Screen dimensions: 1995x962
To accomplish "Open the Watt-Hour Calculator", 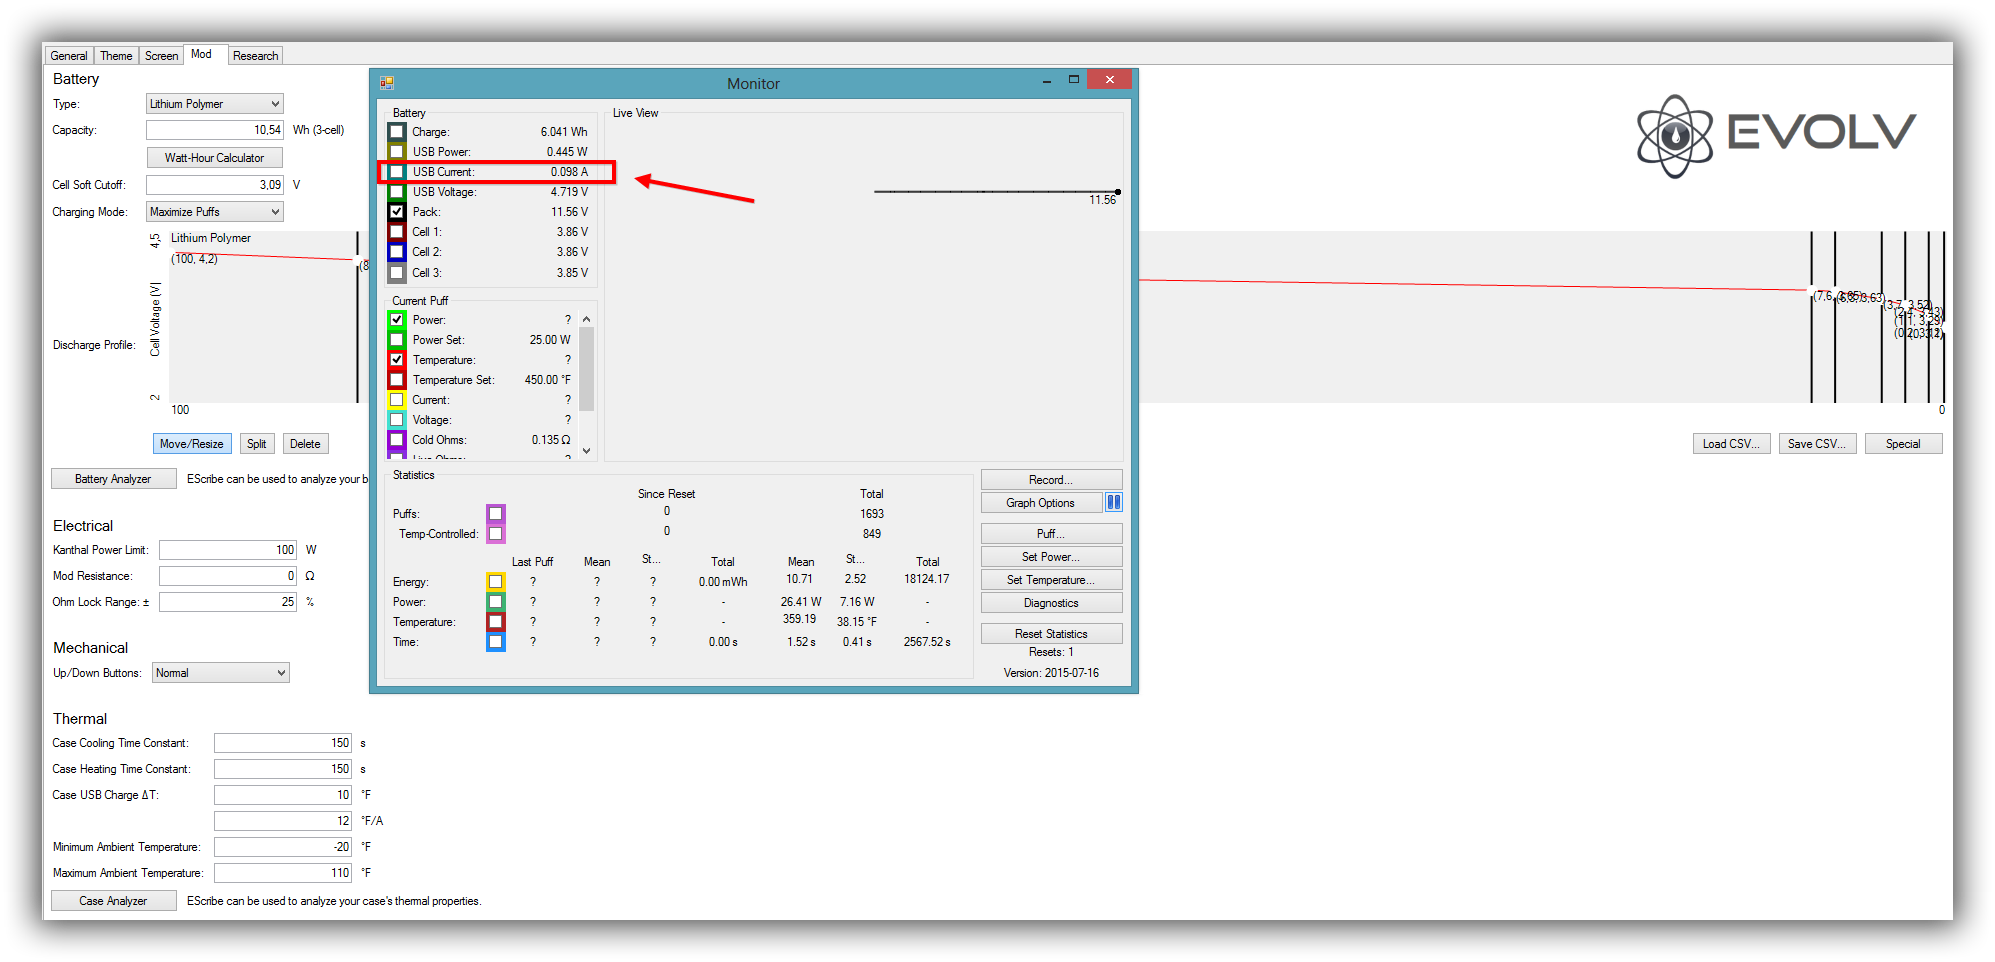I will click(x=214, y=158).
